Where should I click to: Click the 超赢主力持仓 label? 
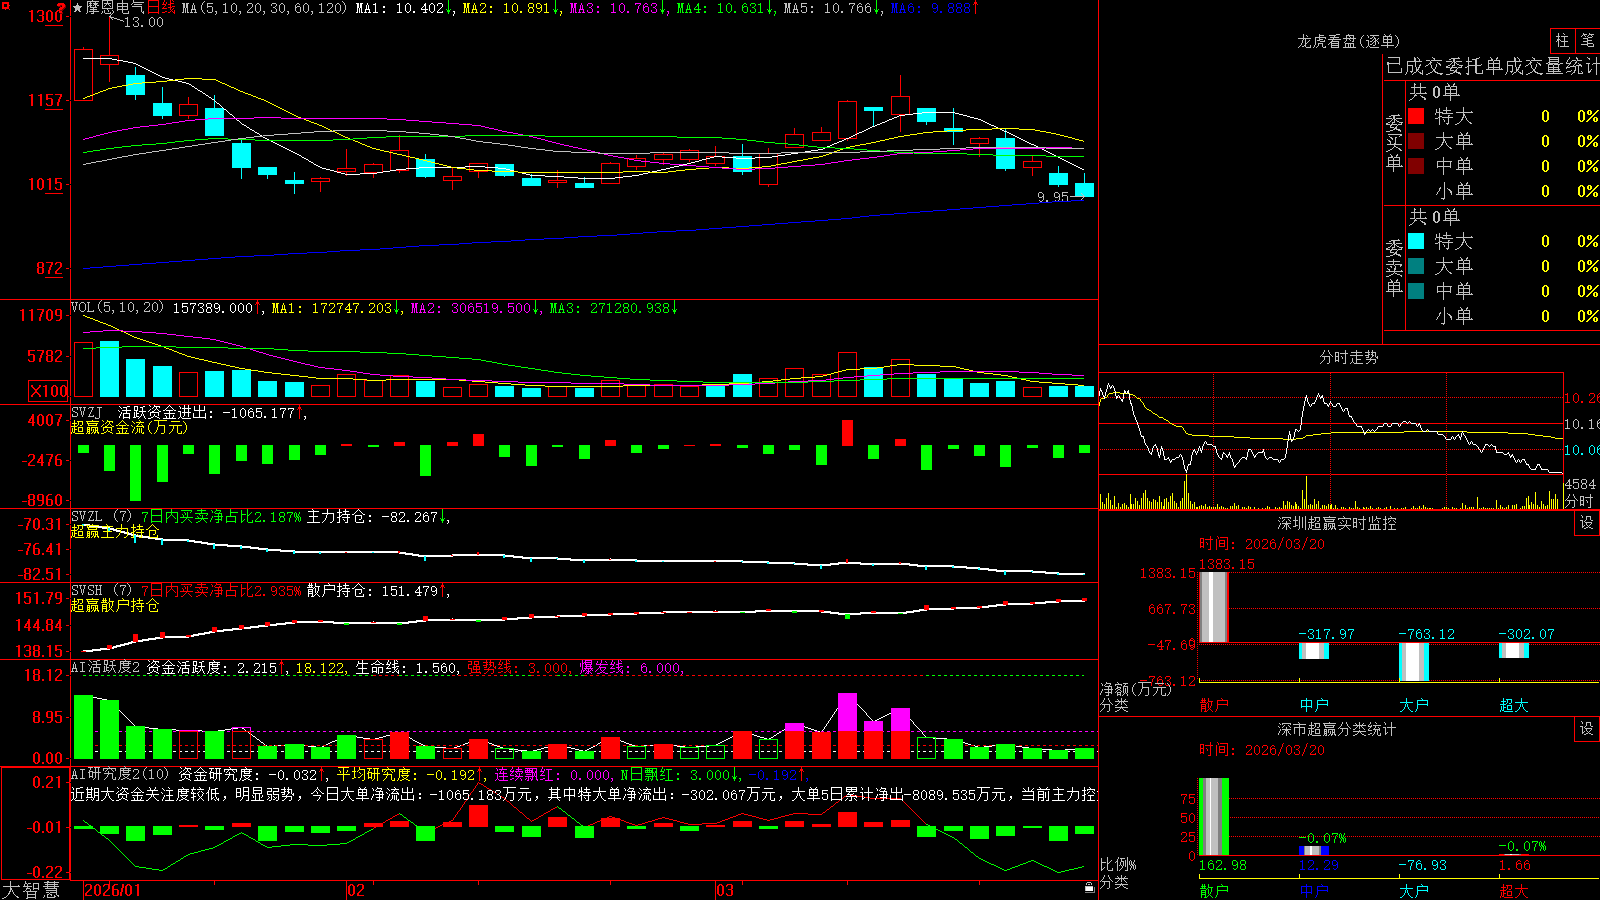coord(115,531)
